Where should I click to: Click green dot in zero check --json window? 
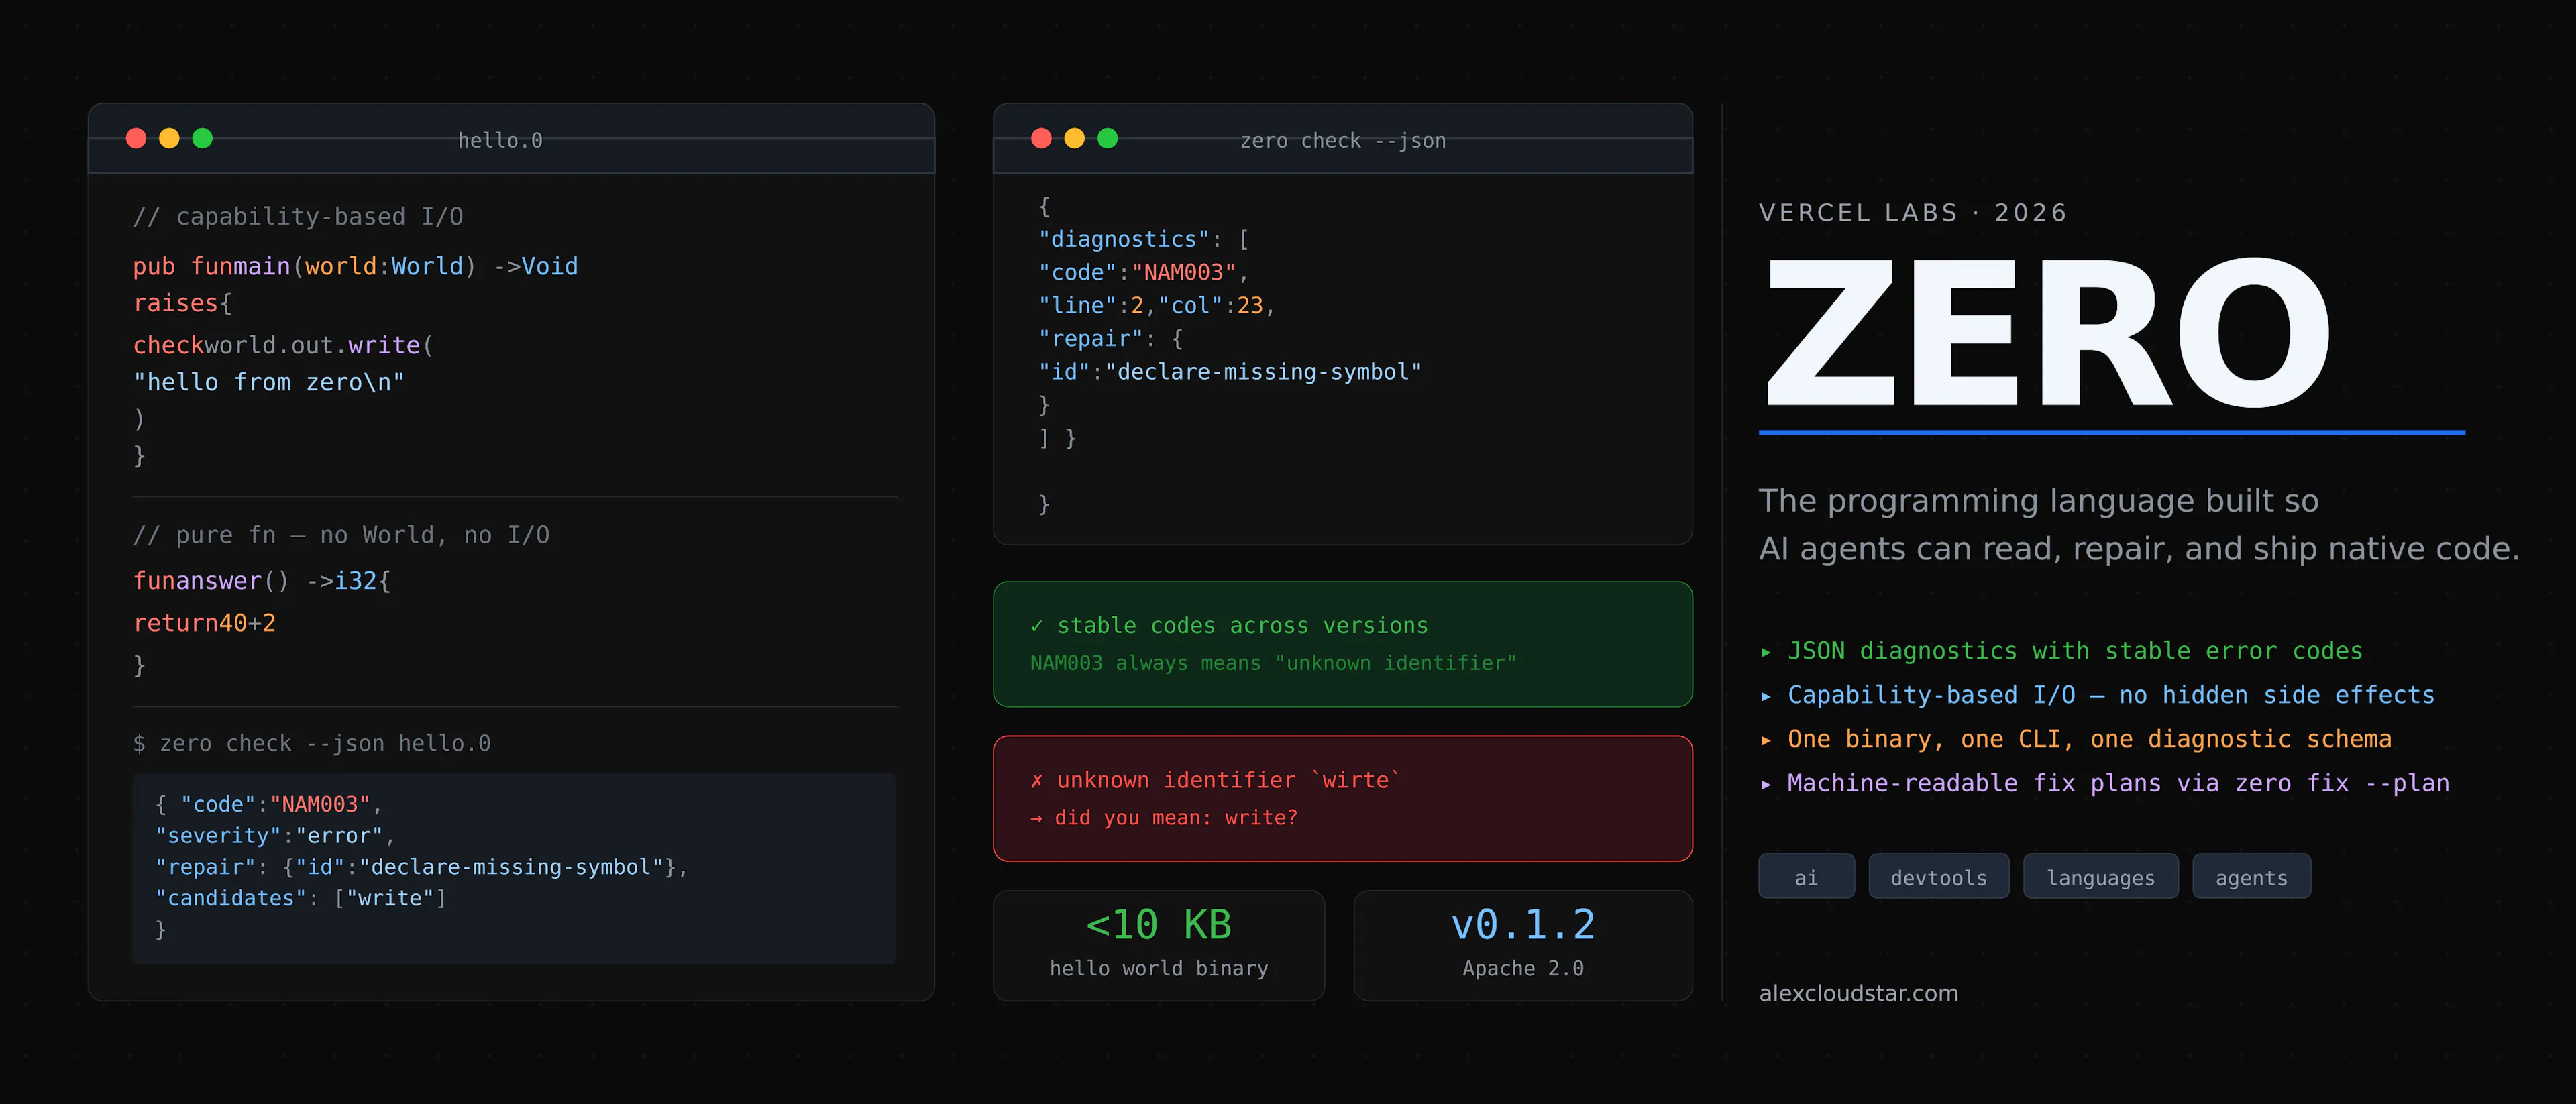click(1107, 138)
